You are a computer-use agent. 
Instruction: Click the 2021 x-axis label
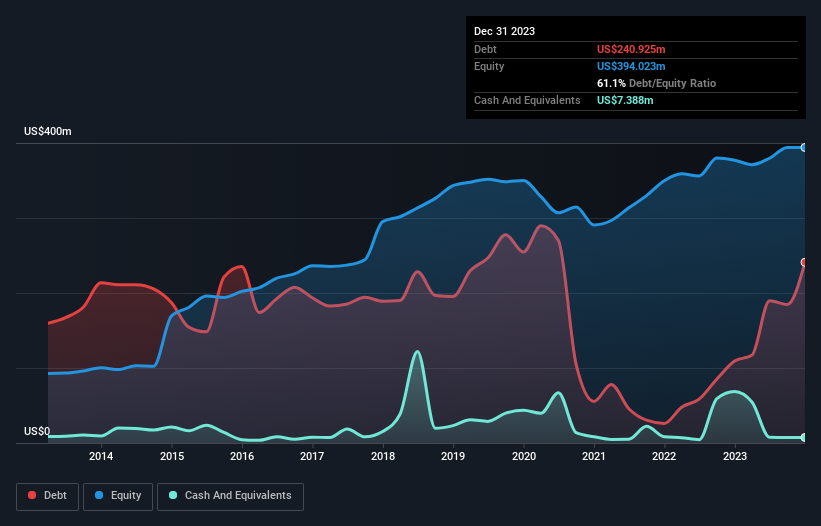(x=594, y=456)
